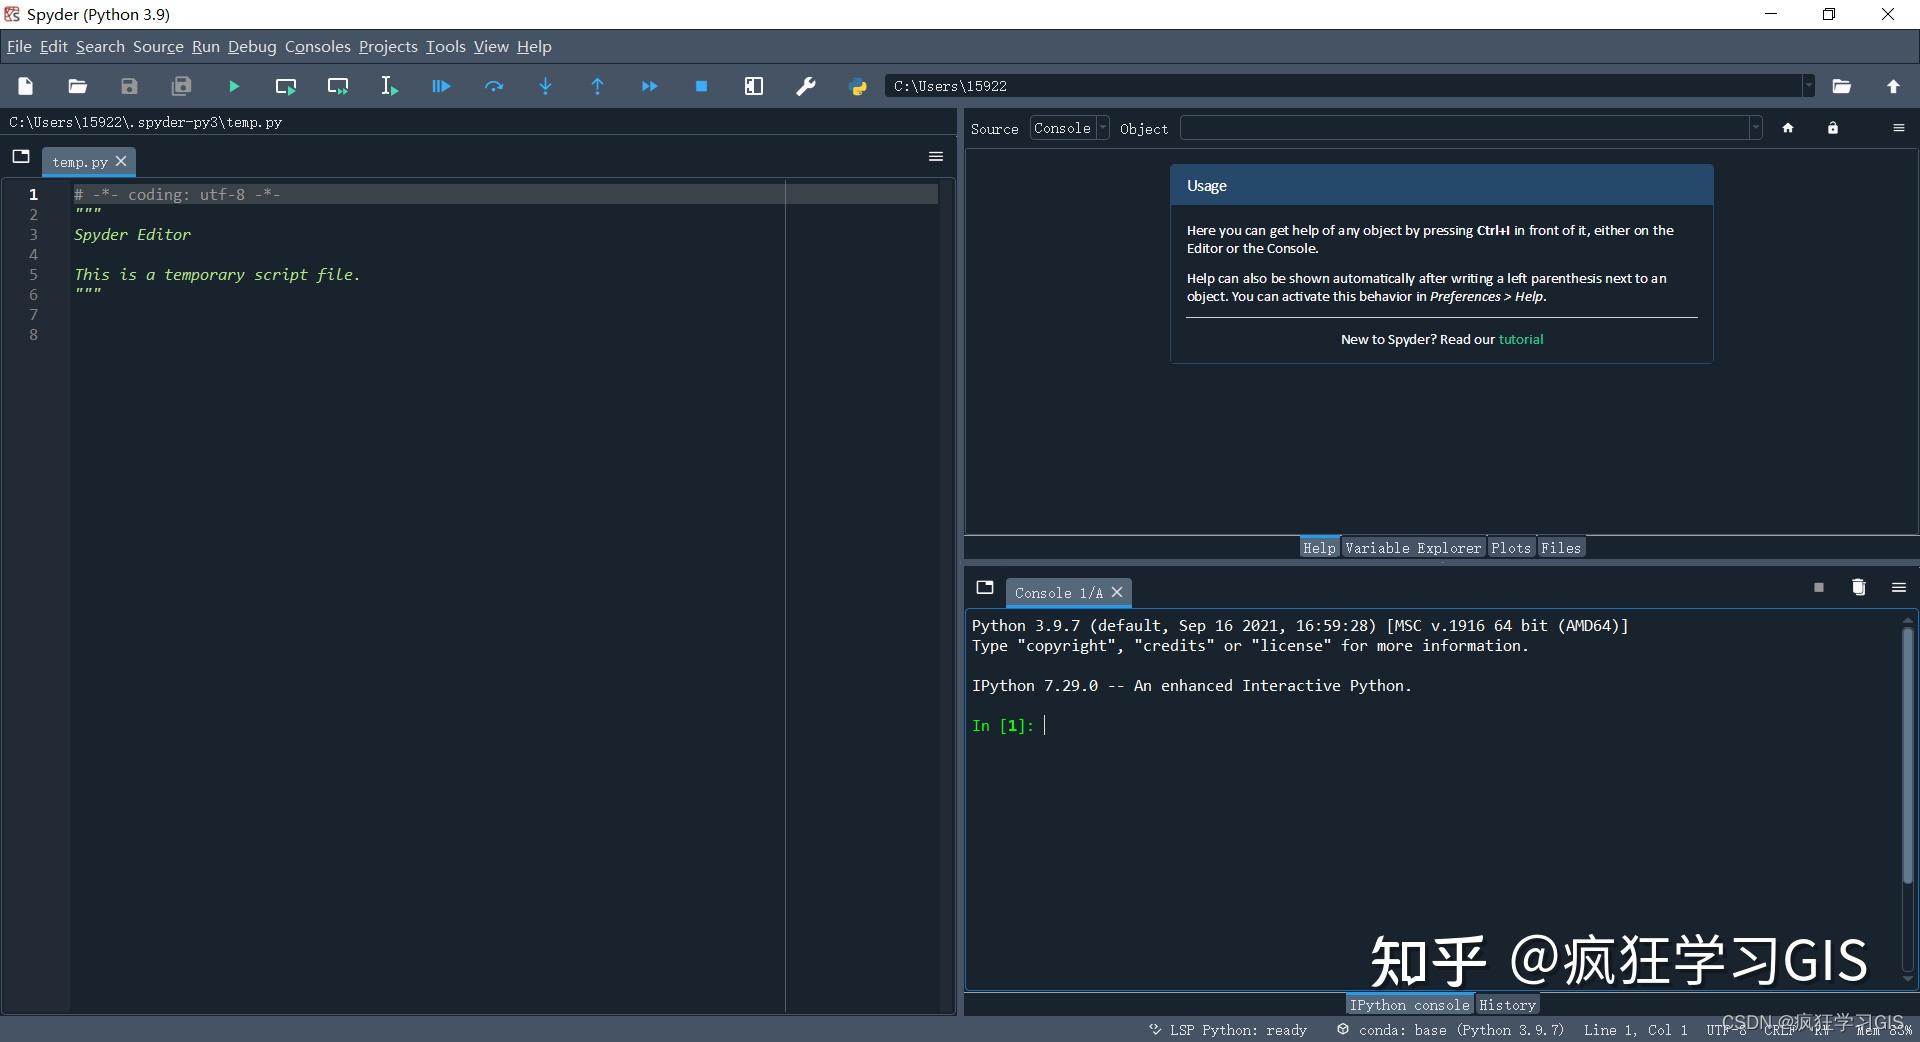Open the PYTHONPATH manager
This screenshot has width=1920, height=1042.
coord(858,86)
